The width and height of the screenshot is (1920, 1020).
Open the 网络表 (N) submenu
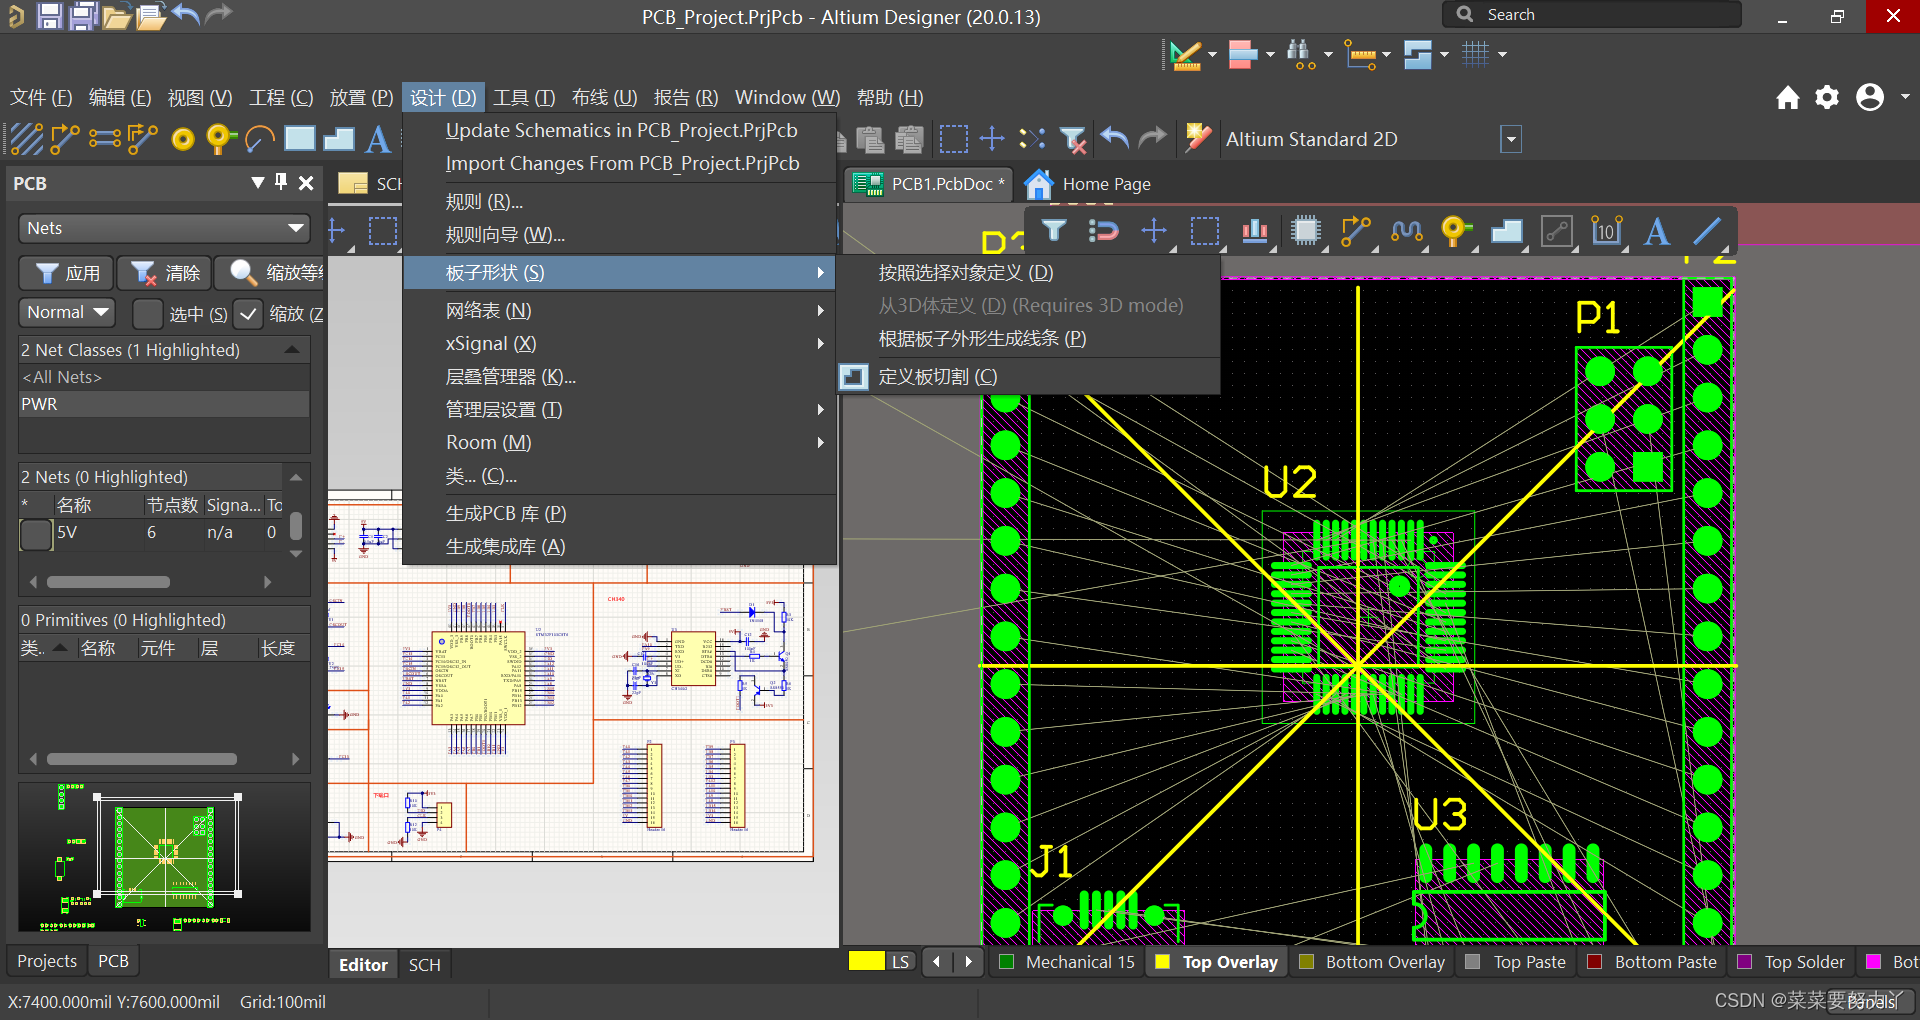(619, 310)
